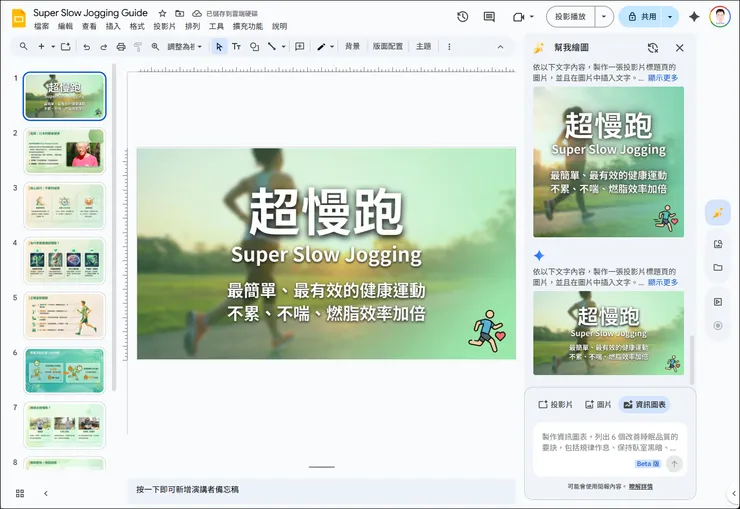Open the comments panel icon
Viewport: 740px width, 509px height.
[489, 17]
